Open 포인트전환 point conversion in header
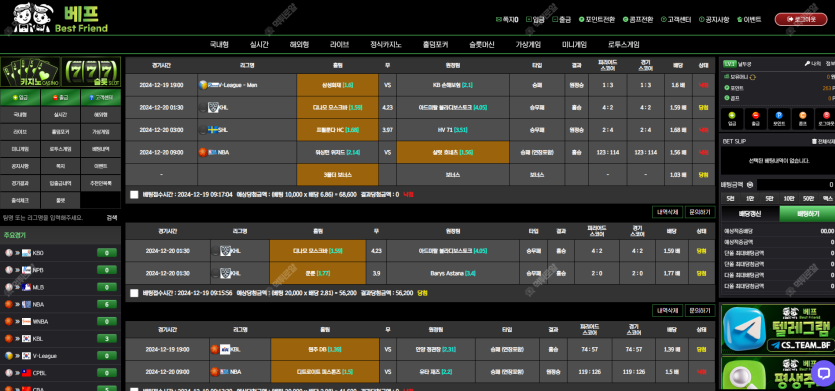The height and width of the screenshot is (391, 835). click(x=597, y=20)
